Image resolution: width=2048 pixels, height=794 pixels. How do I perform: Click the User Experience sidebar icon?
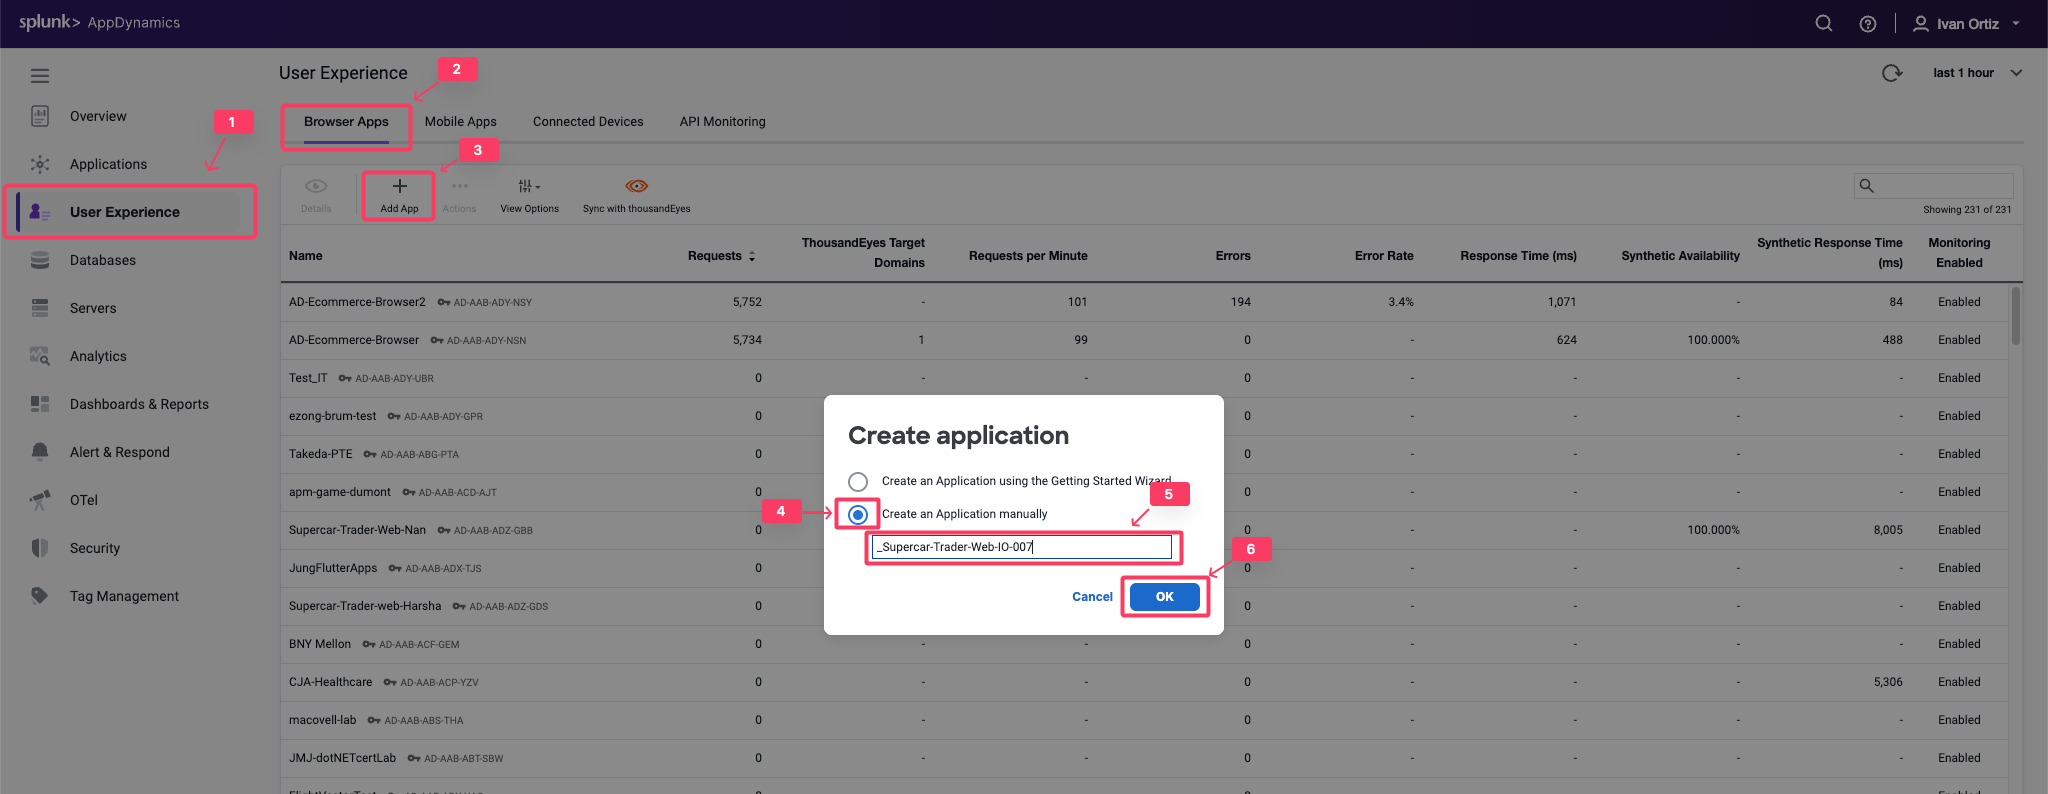40,212
